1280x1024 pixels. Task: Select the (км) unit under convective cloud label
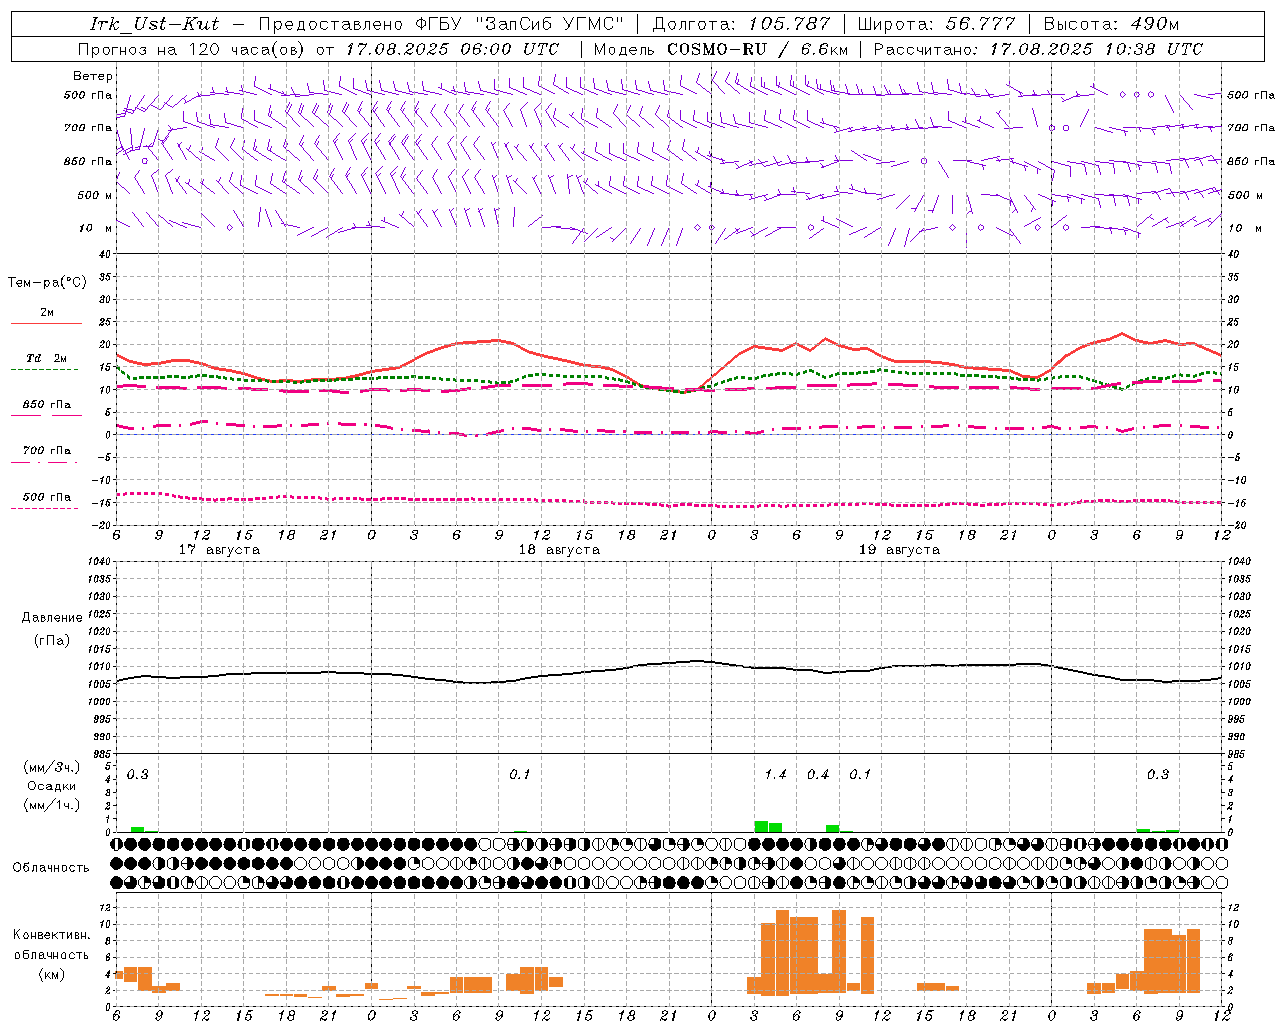51,974
